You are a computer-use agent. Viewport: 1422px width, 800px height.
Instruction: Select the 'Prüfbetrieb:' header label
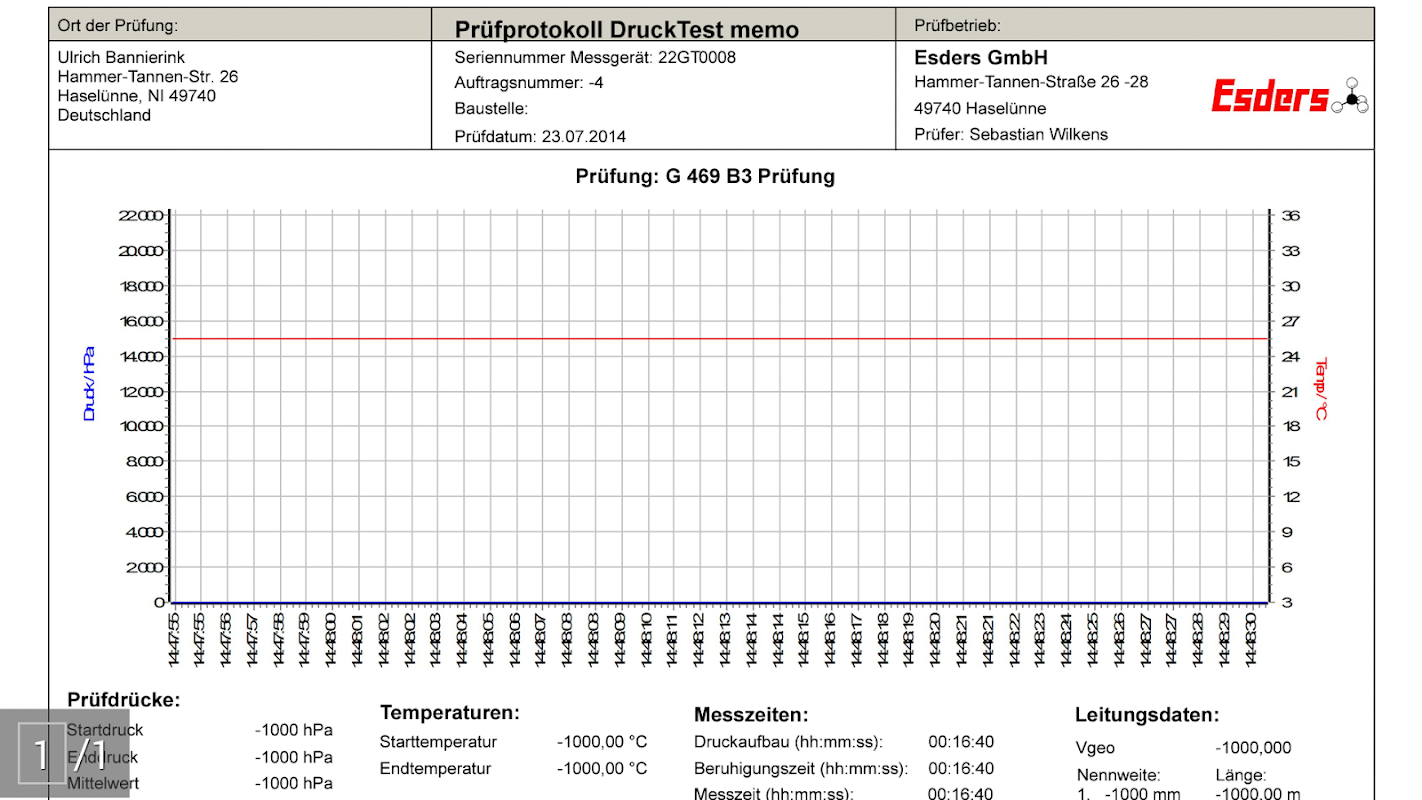tap(957, 25)
